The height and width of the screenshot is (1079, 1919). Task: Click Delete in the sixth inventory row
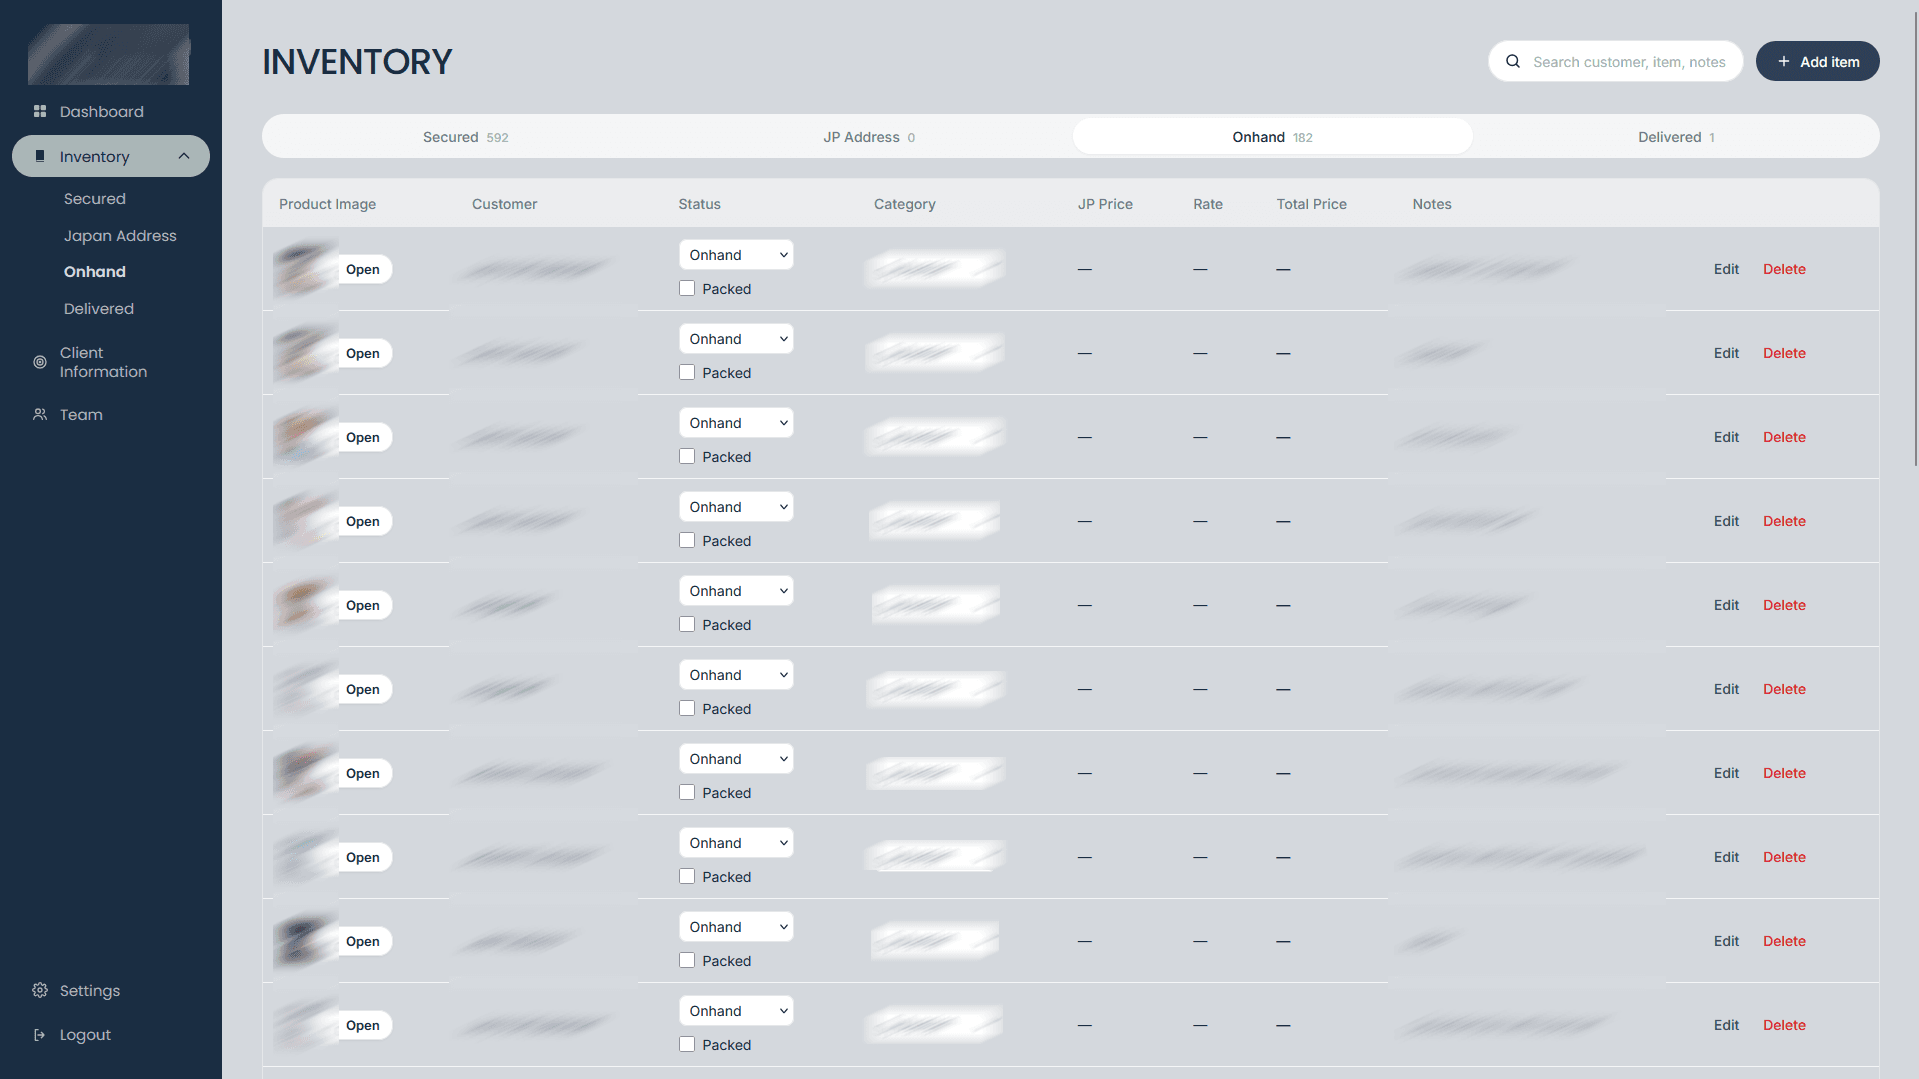1784,689
